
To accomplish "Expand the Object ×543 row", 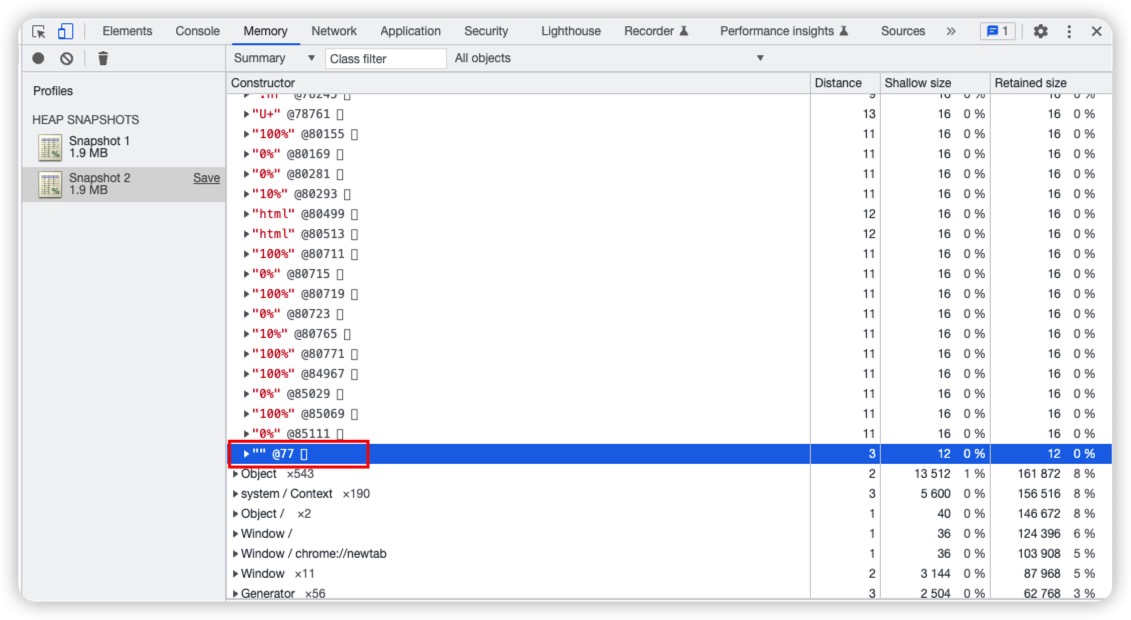I will 236,474.
